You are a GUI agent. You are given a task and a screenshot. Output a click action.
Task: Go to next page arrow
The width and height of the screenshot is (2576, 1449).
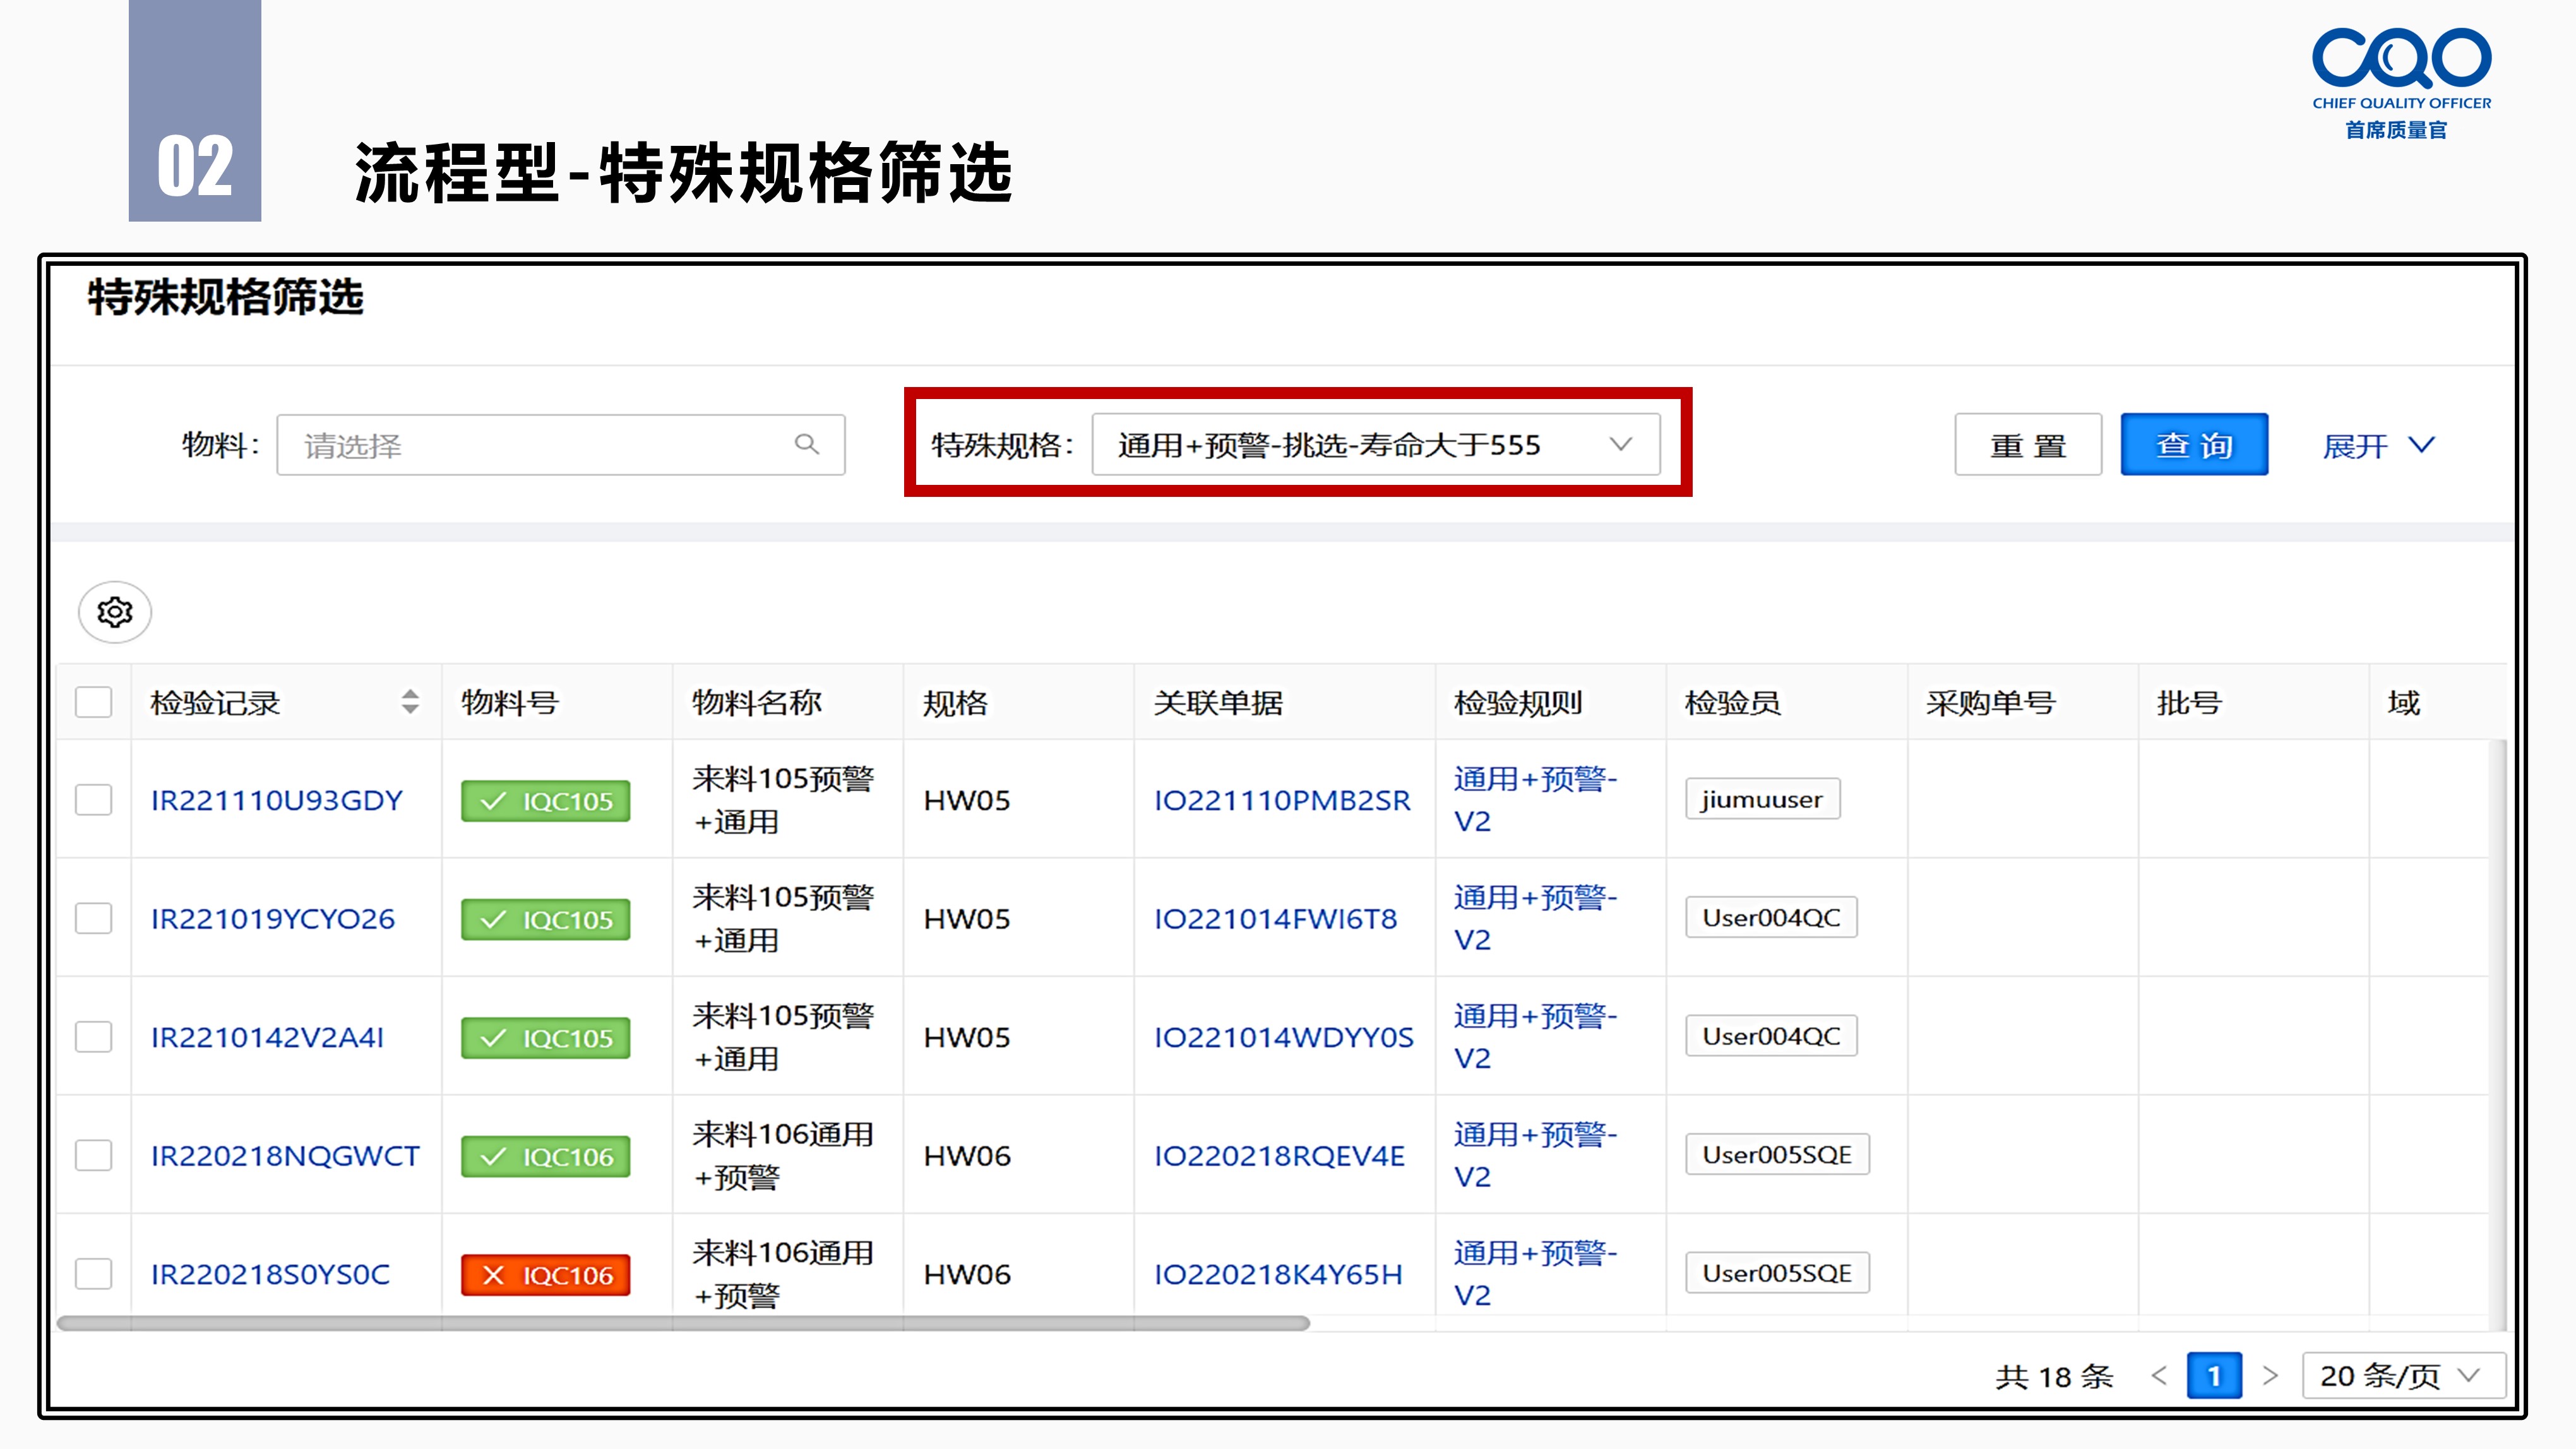(2270, 1376)
